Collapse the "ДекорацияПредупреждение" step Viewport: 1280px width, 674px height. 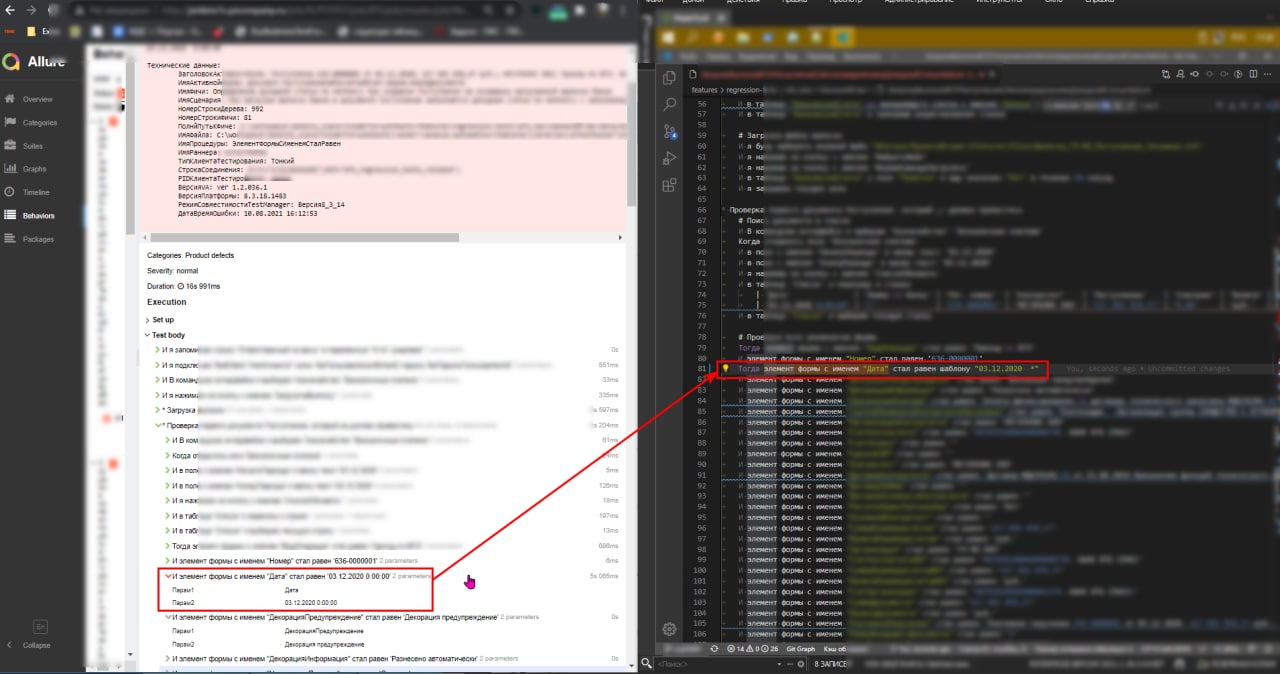tap(168, 617)
